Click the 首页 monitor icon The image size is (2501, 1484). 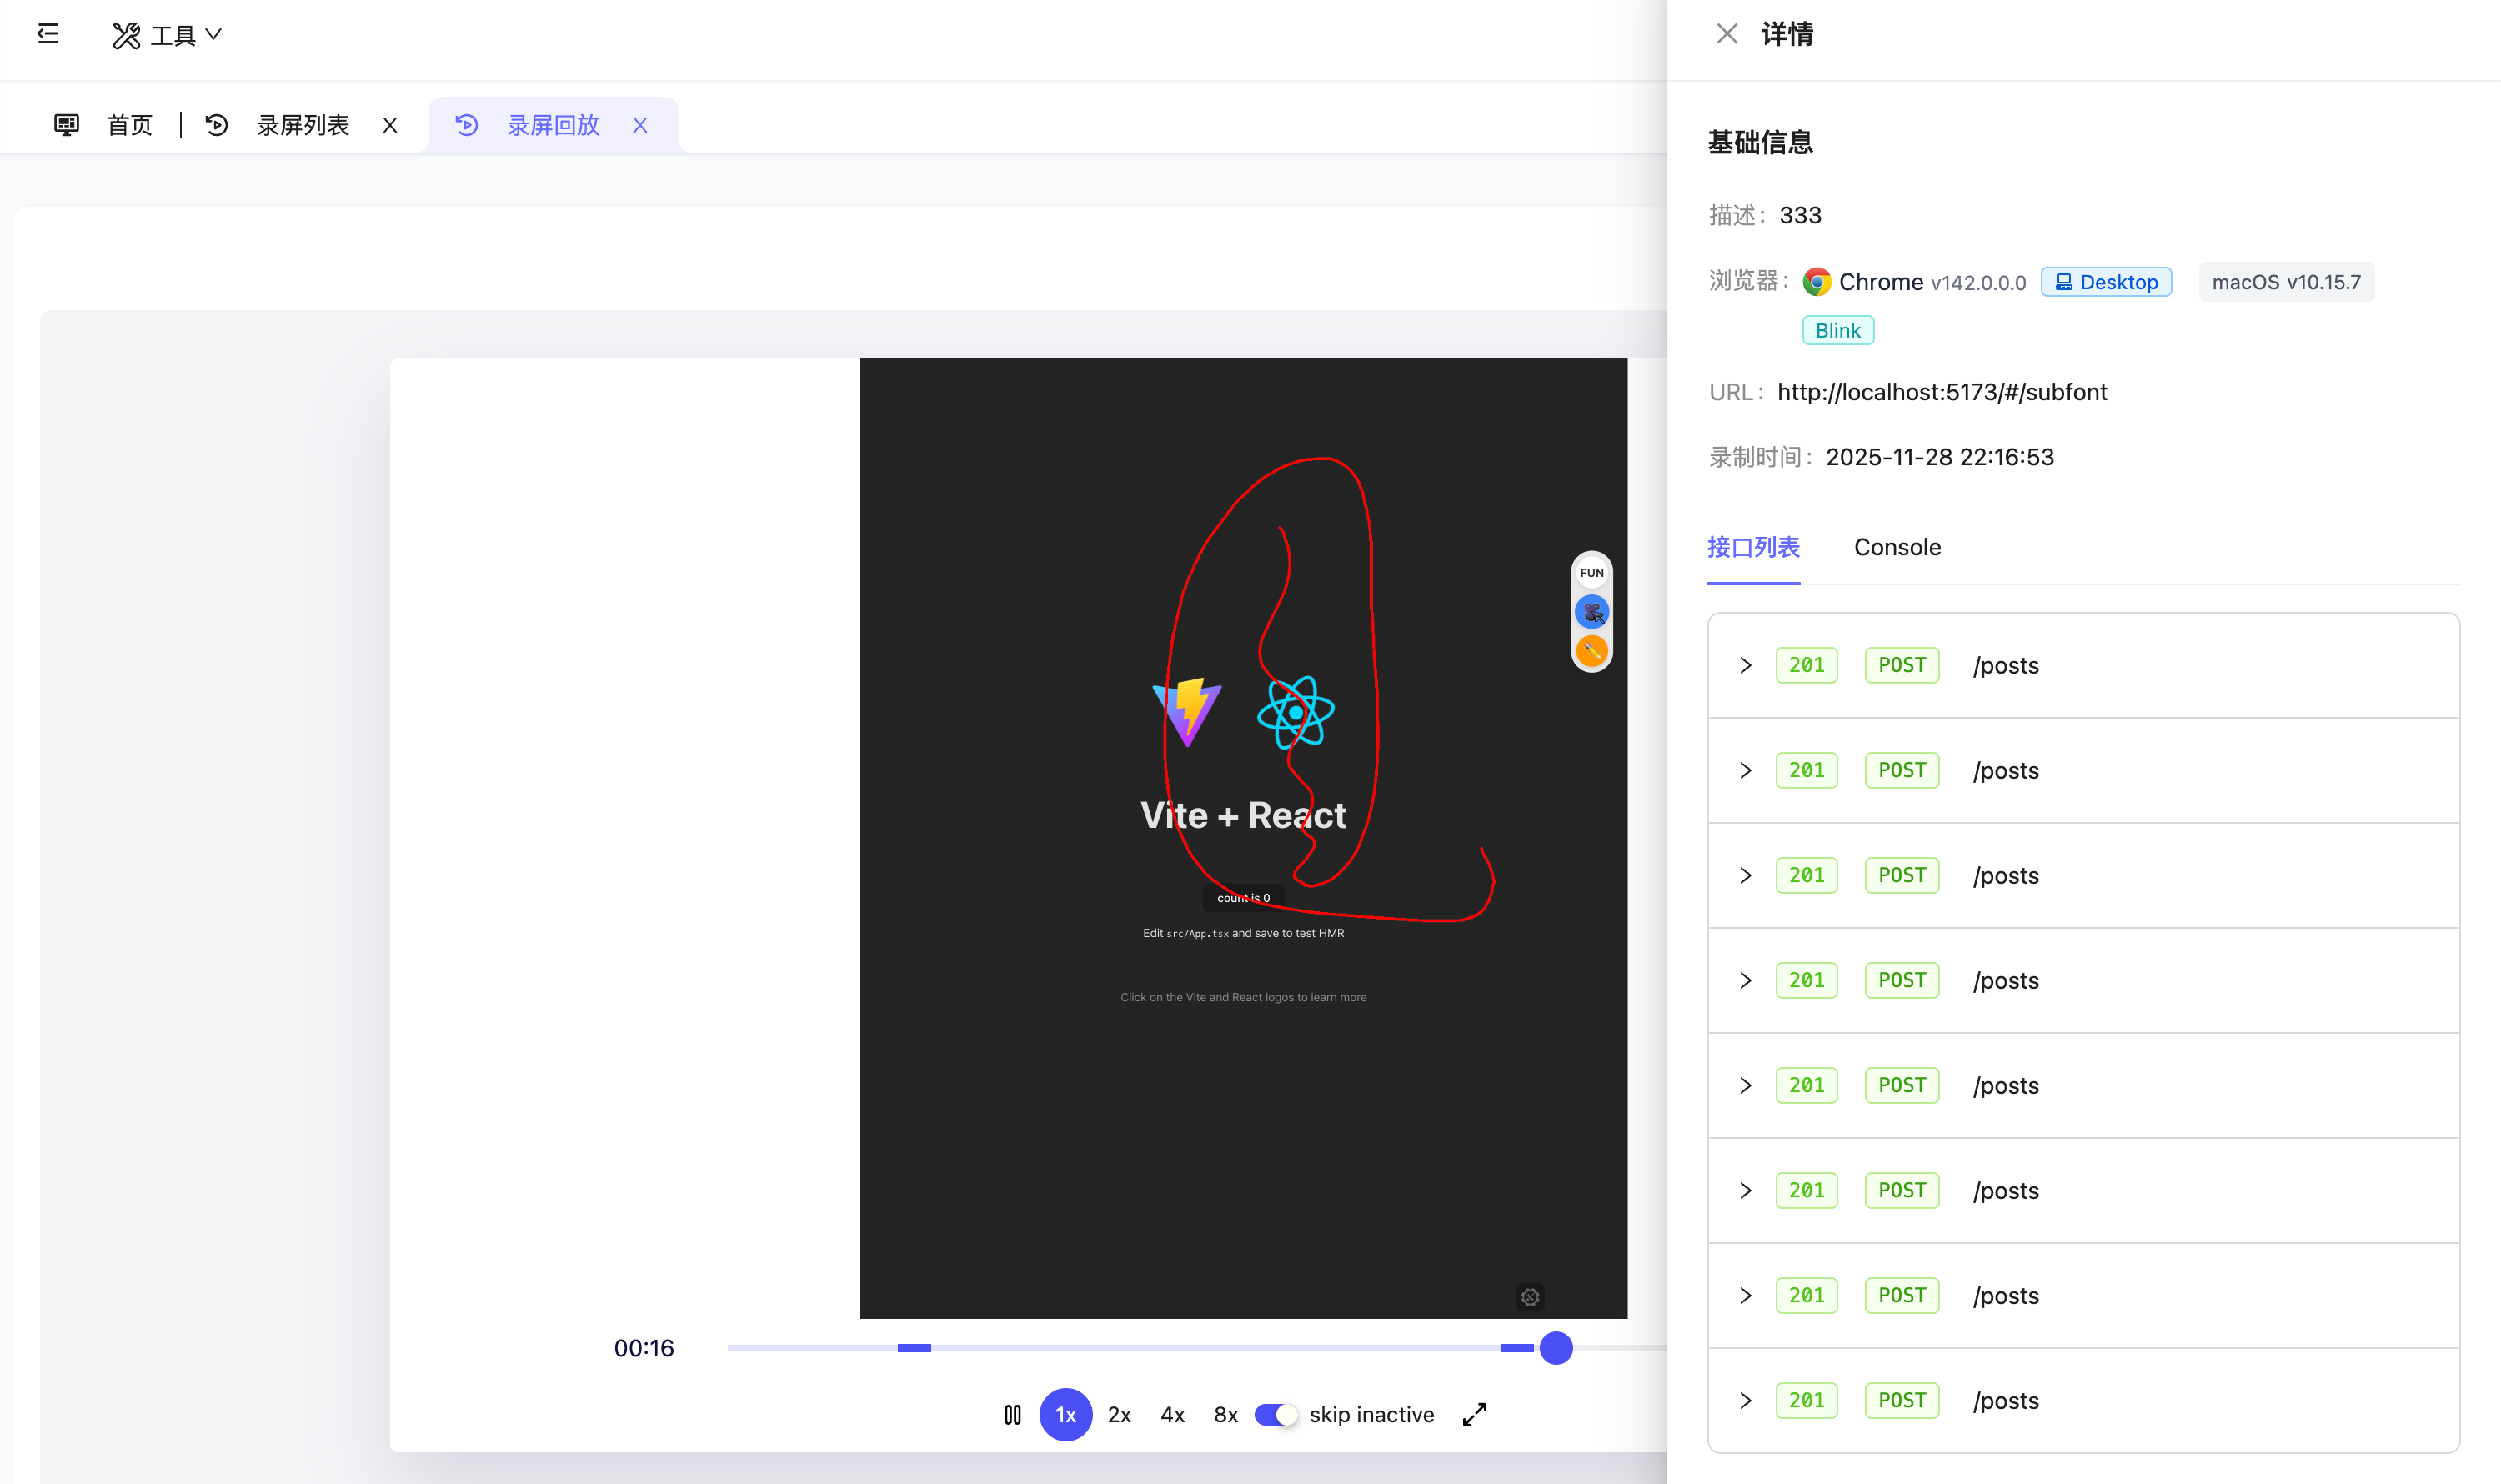[66, 125]
